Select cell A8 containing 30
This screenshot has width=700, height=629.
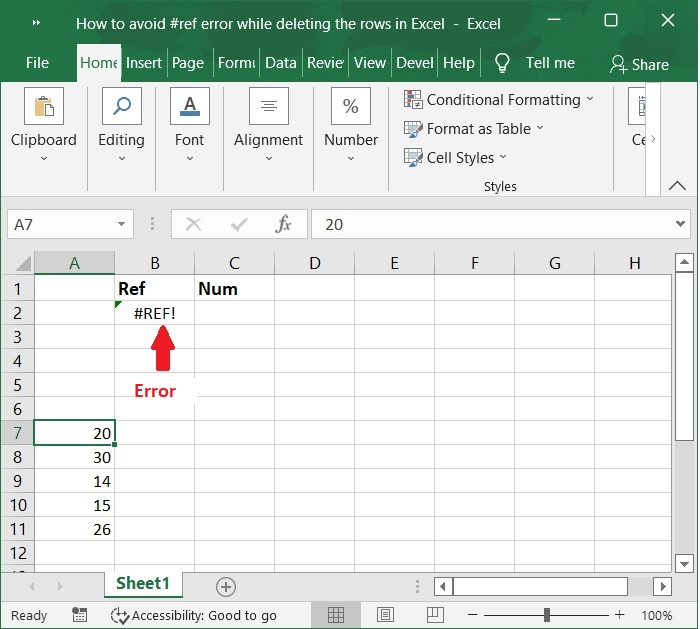75,457
